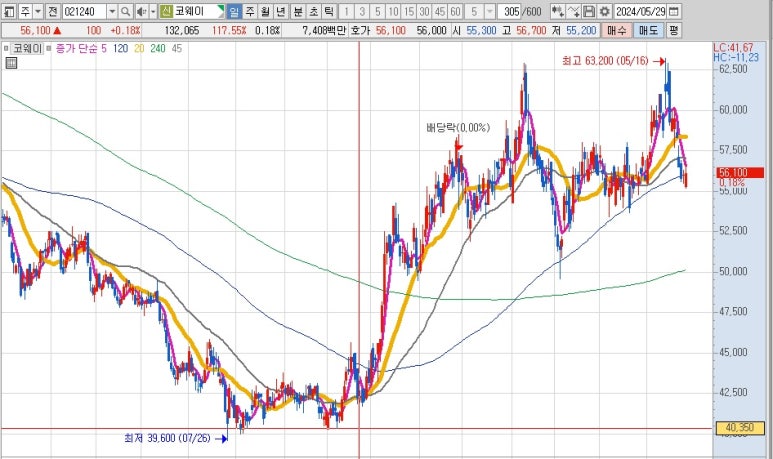Click the red ex-dividend flag marker

pyautogui.click(x=459, y=147)
